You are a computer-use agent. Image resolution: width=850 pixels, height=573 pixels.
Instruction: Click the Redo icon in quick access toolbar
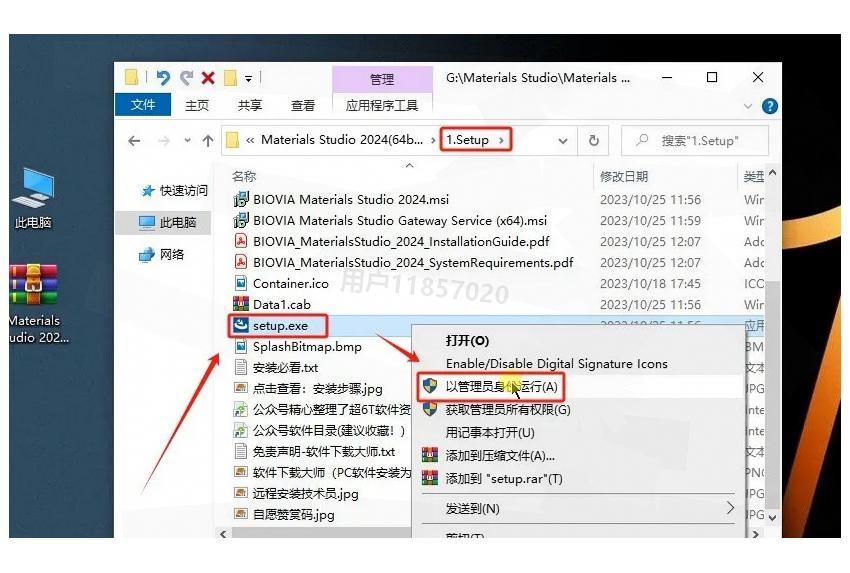186,78
